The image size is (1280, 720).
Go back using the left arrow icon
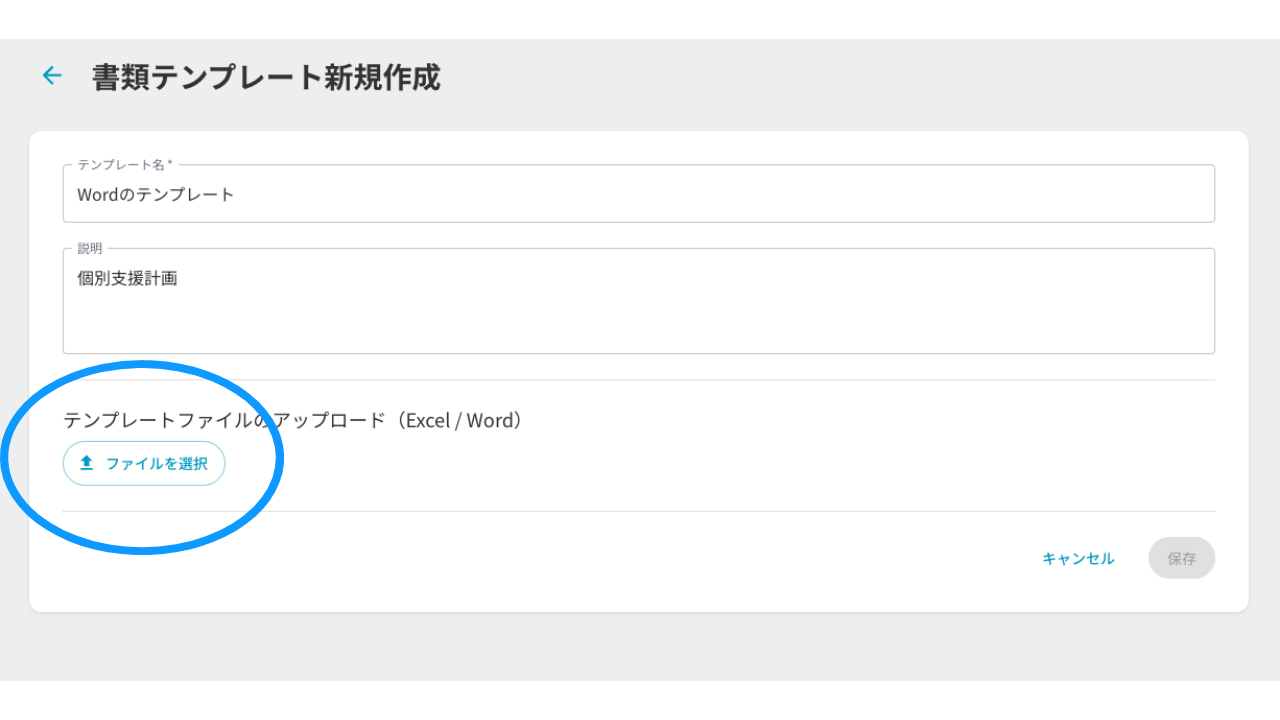52,75
